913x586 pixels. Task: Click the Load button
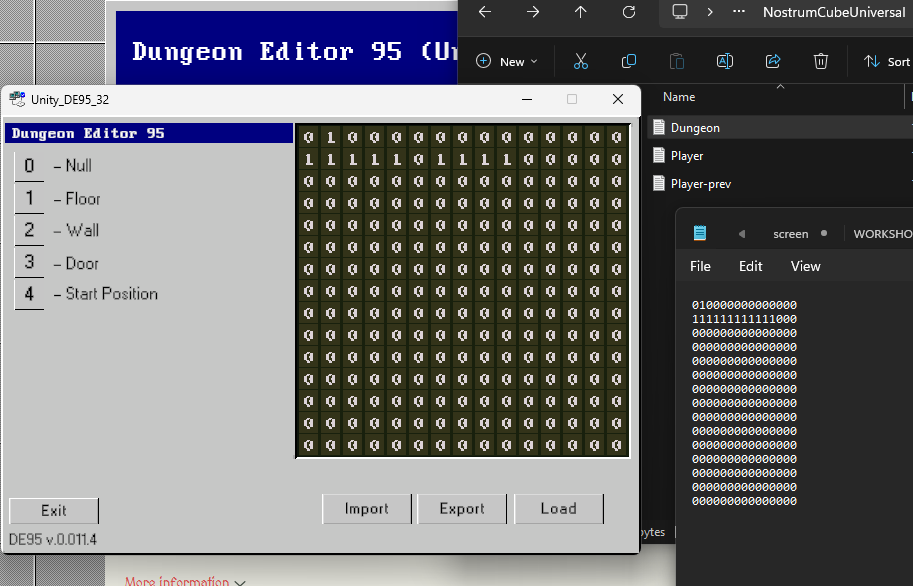tap(558, 509)
